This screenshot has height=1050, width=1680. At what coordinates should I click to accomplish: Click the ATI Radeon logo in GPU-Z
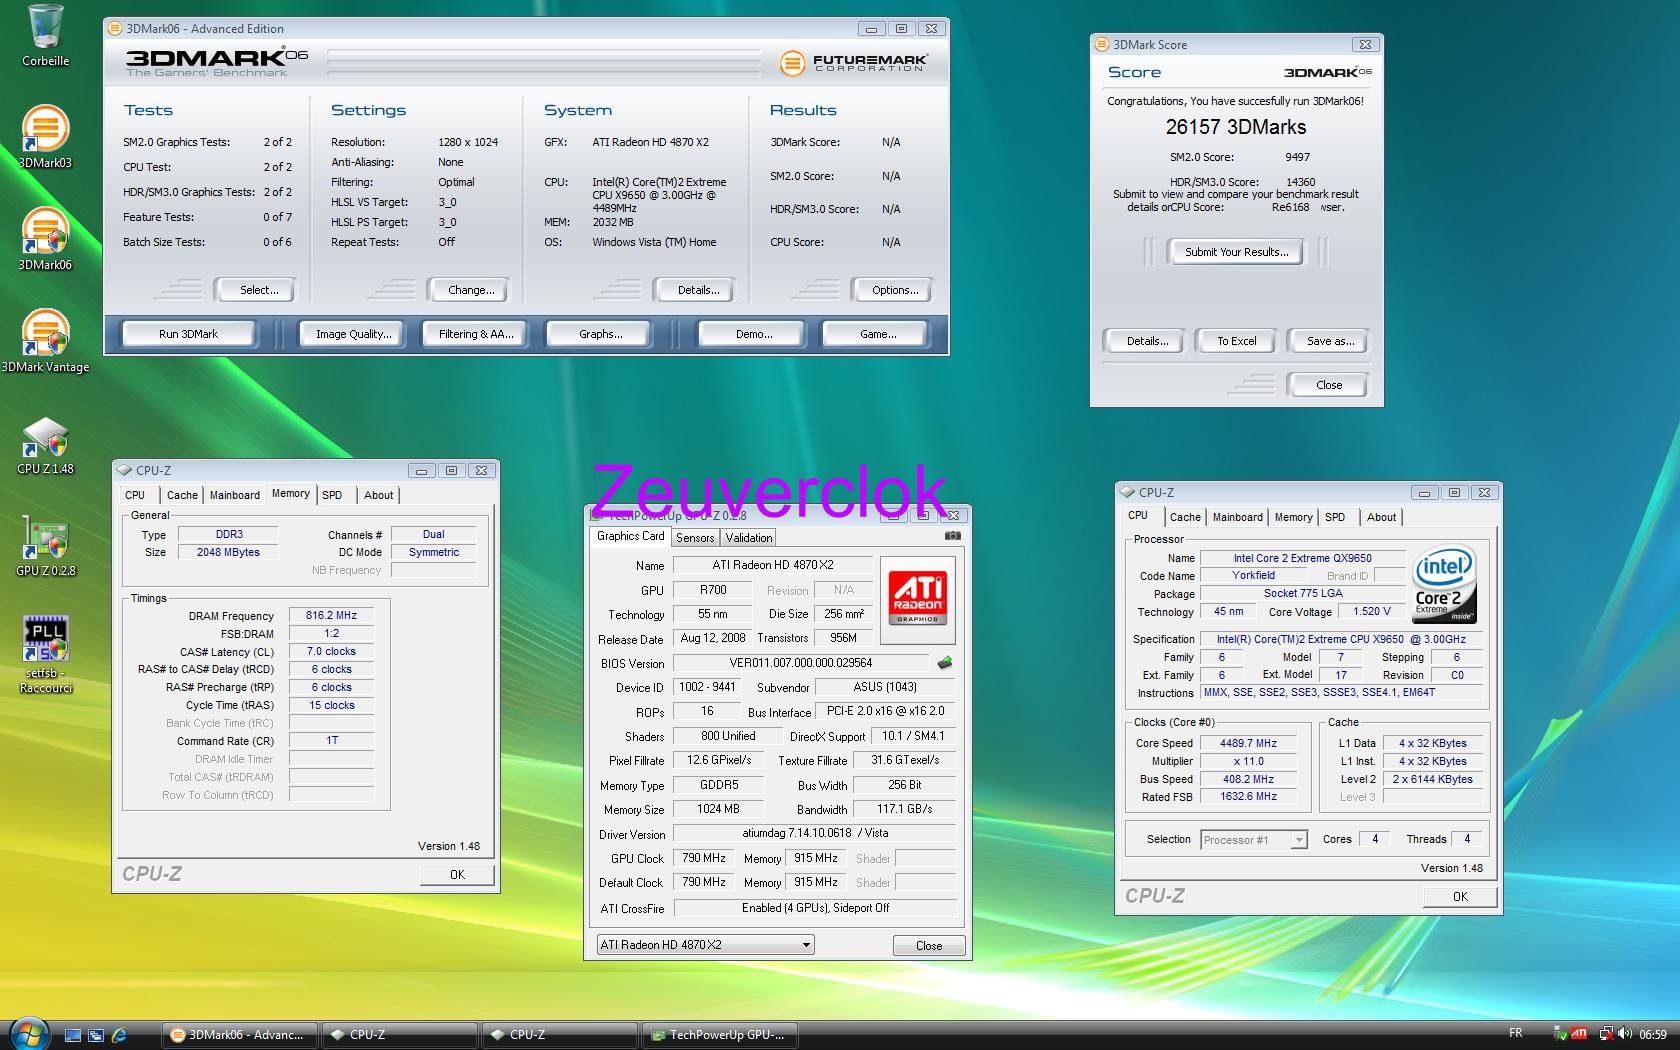(918, 599)
